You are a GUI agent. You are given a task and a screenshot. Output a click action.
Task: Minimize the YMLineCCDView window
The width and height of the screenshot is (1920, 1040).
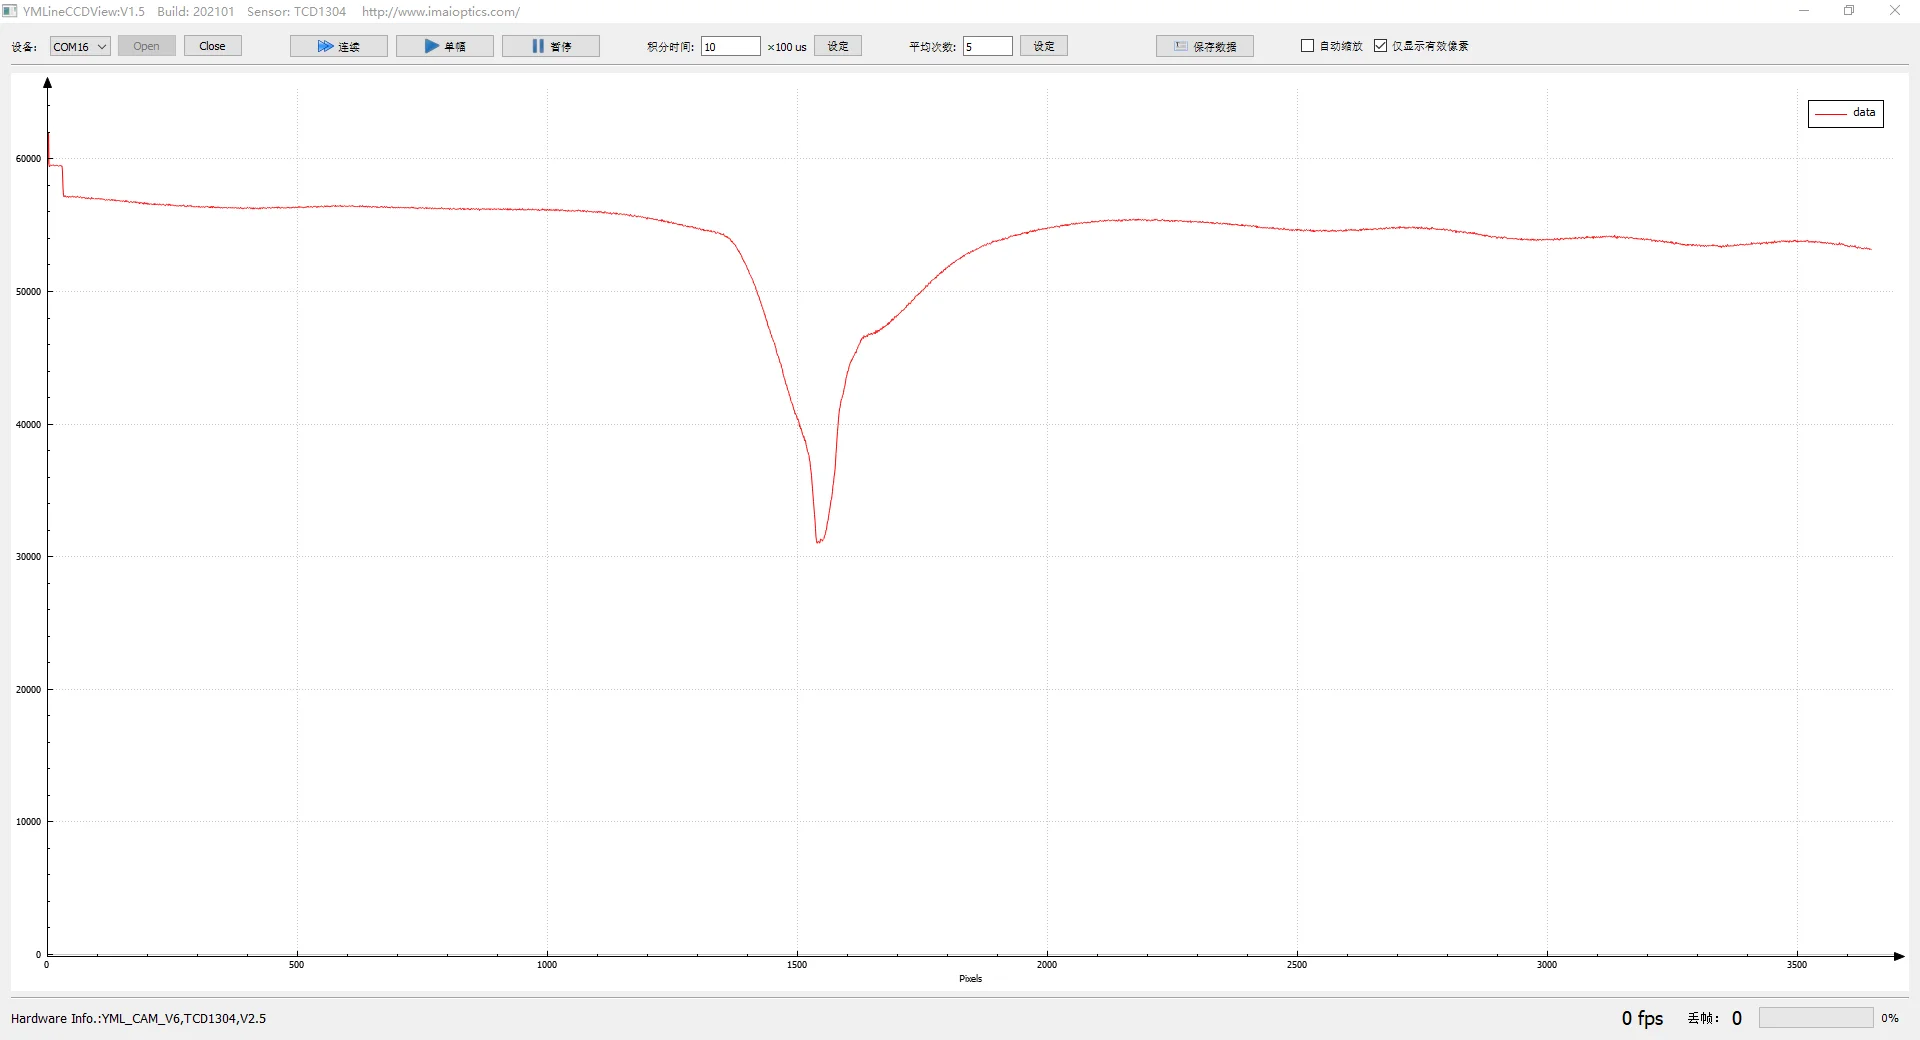tap(1804, 11)
